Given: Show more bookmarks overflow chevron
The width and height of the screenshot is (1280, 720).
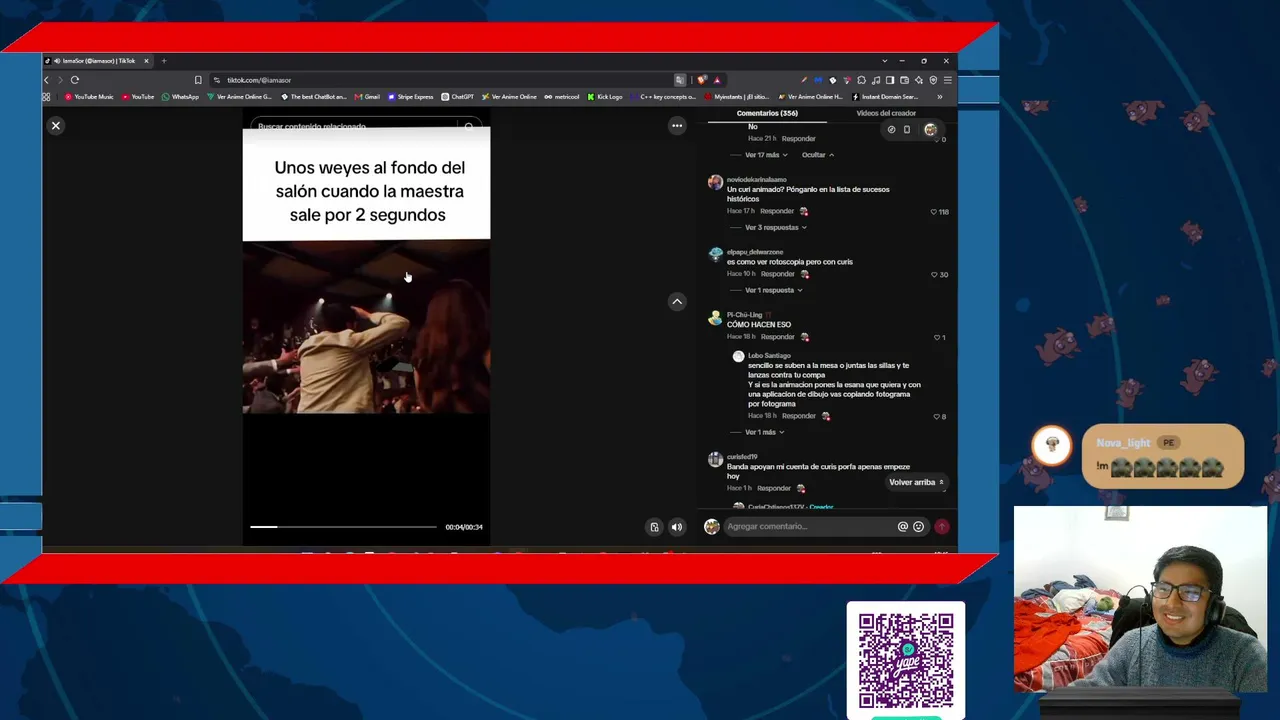Looking at the screenshot, I should click(x=939, y=97).
